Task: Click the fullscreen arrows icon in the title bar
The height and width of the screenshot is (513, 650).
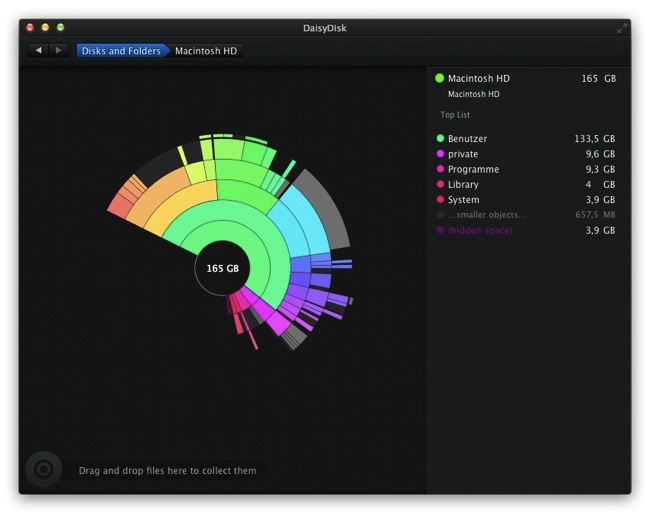Action: [x=621, y=28]
